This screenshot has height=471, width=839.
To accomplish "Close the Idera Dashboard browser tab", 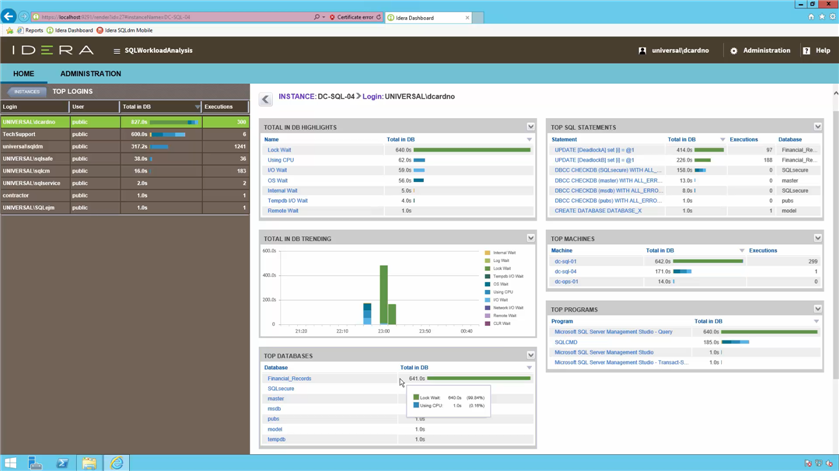I will click(467, 18).
